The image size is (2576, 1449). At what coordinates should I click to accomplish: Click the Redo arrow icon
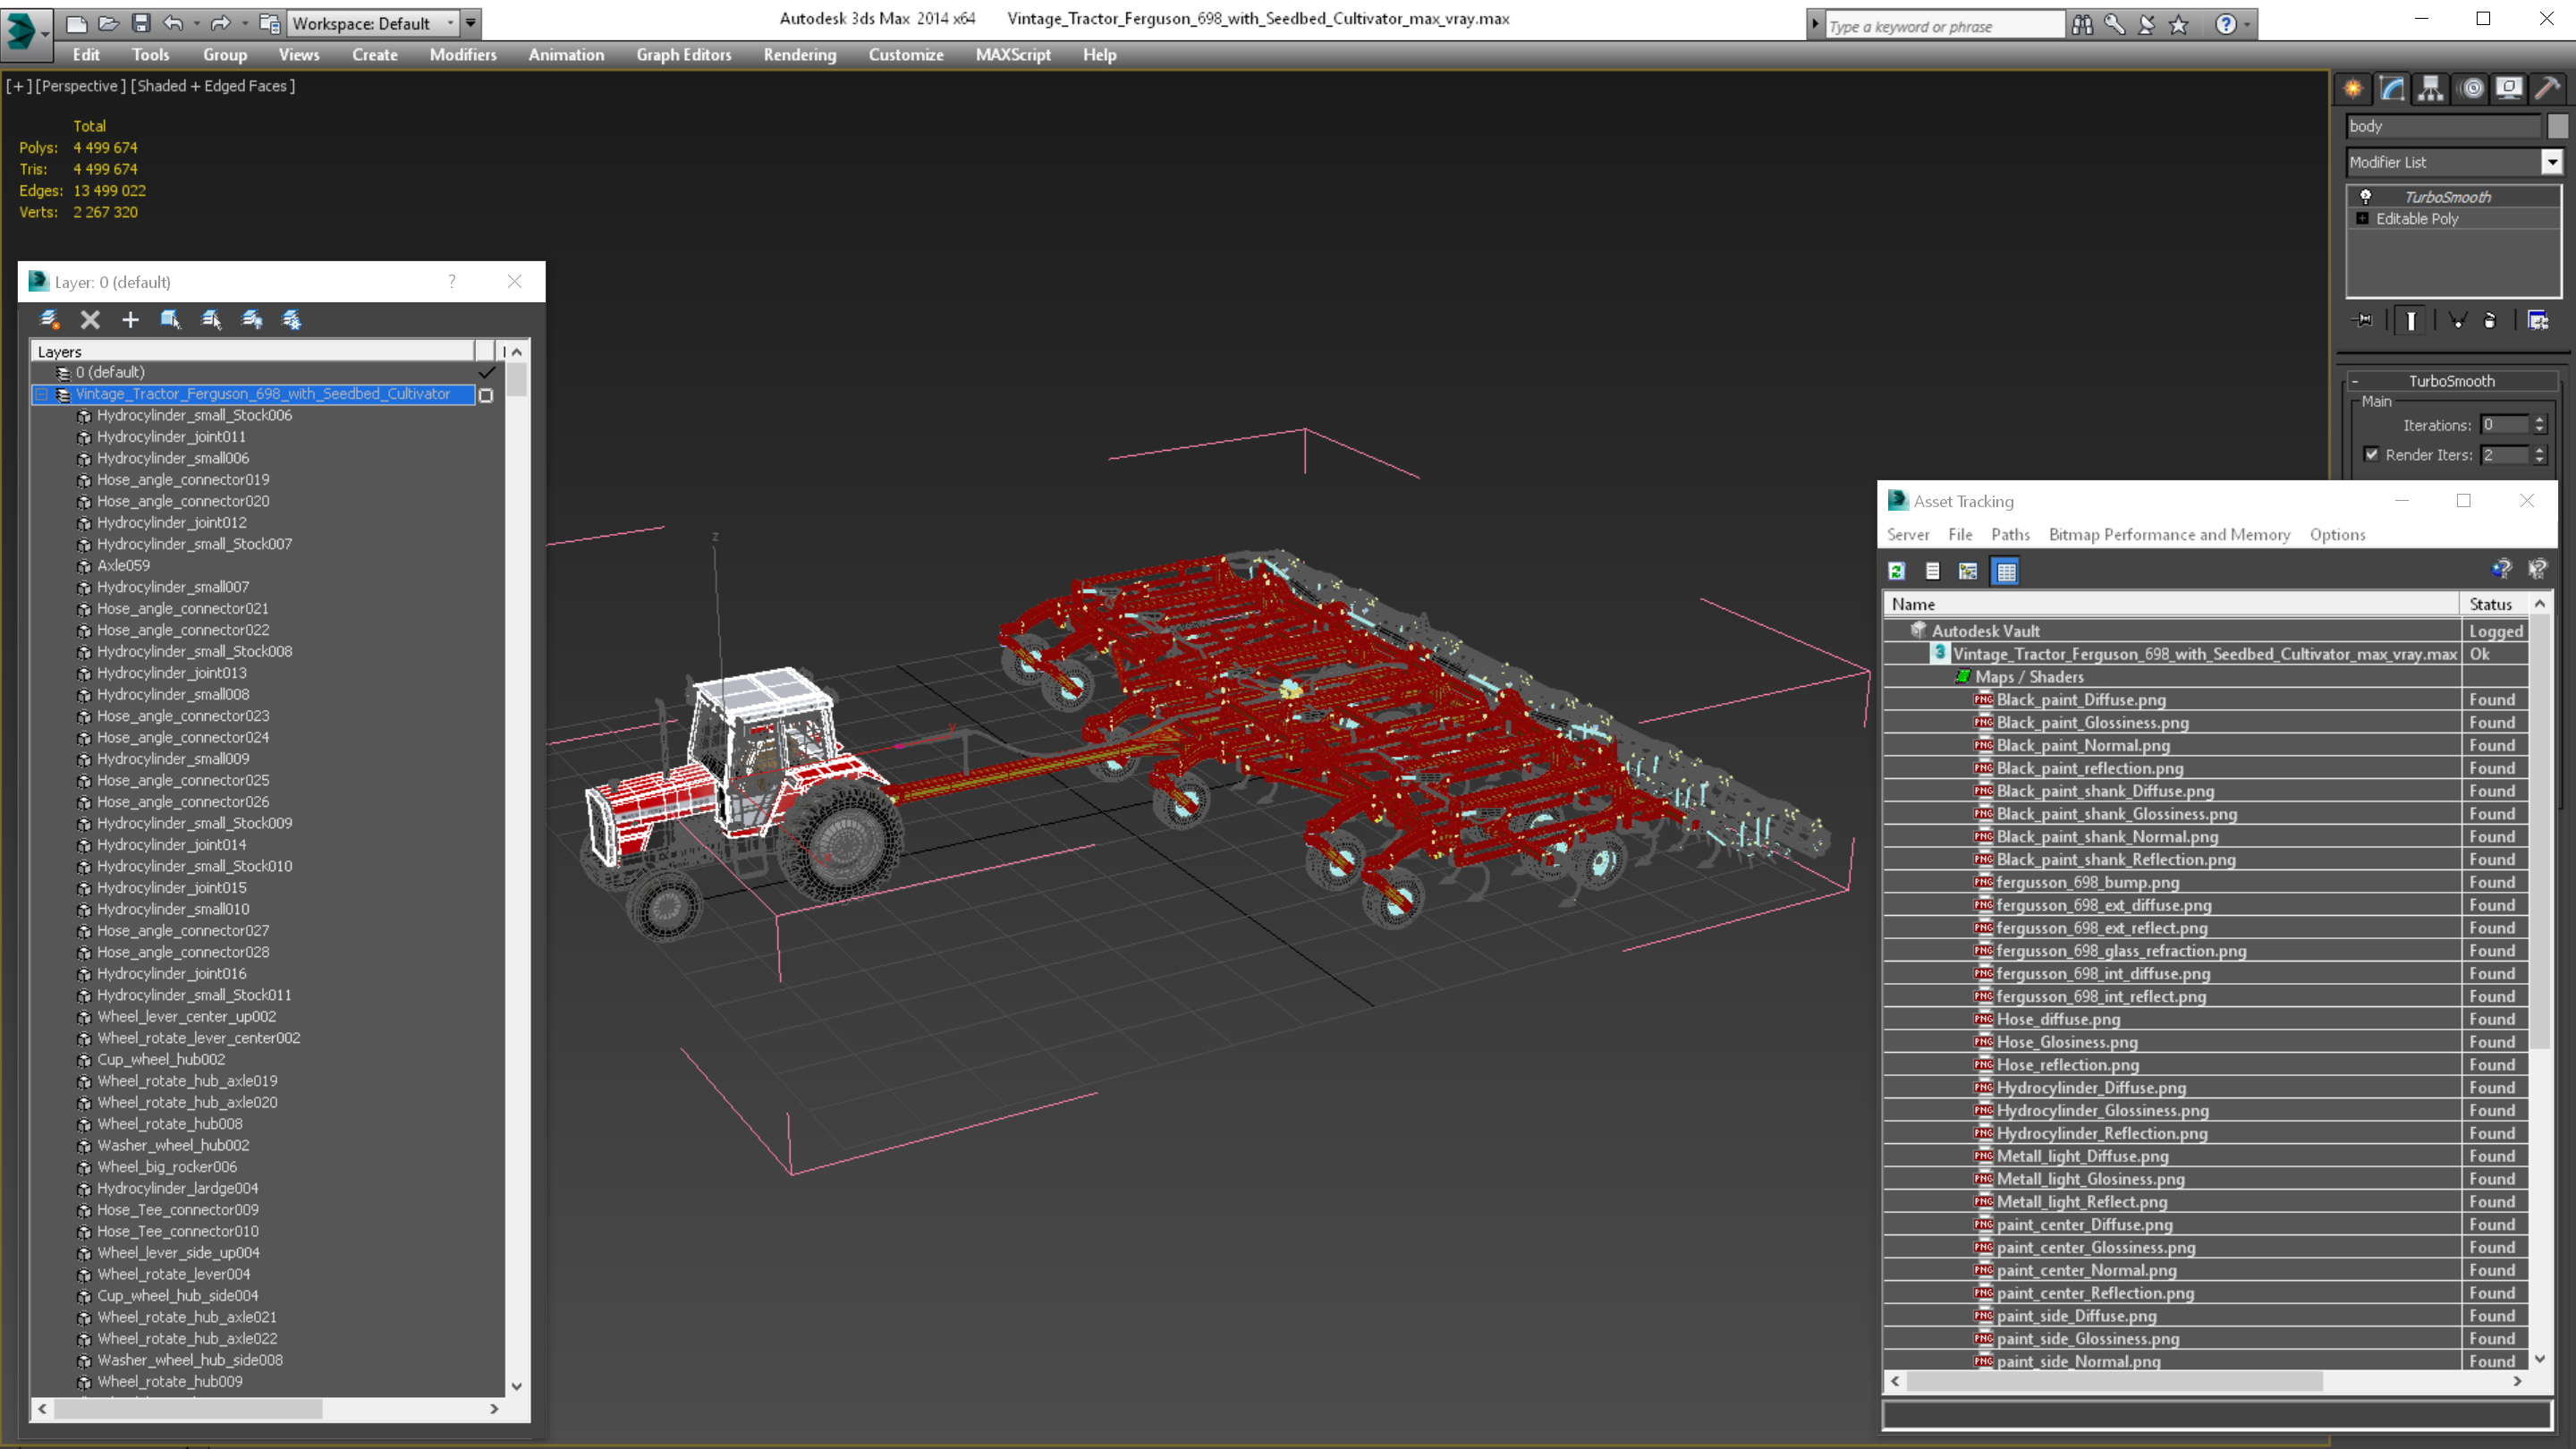pyautogui.click(x=221, y=23)
